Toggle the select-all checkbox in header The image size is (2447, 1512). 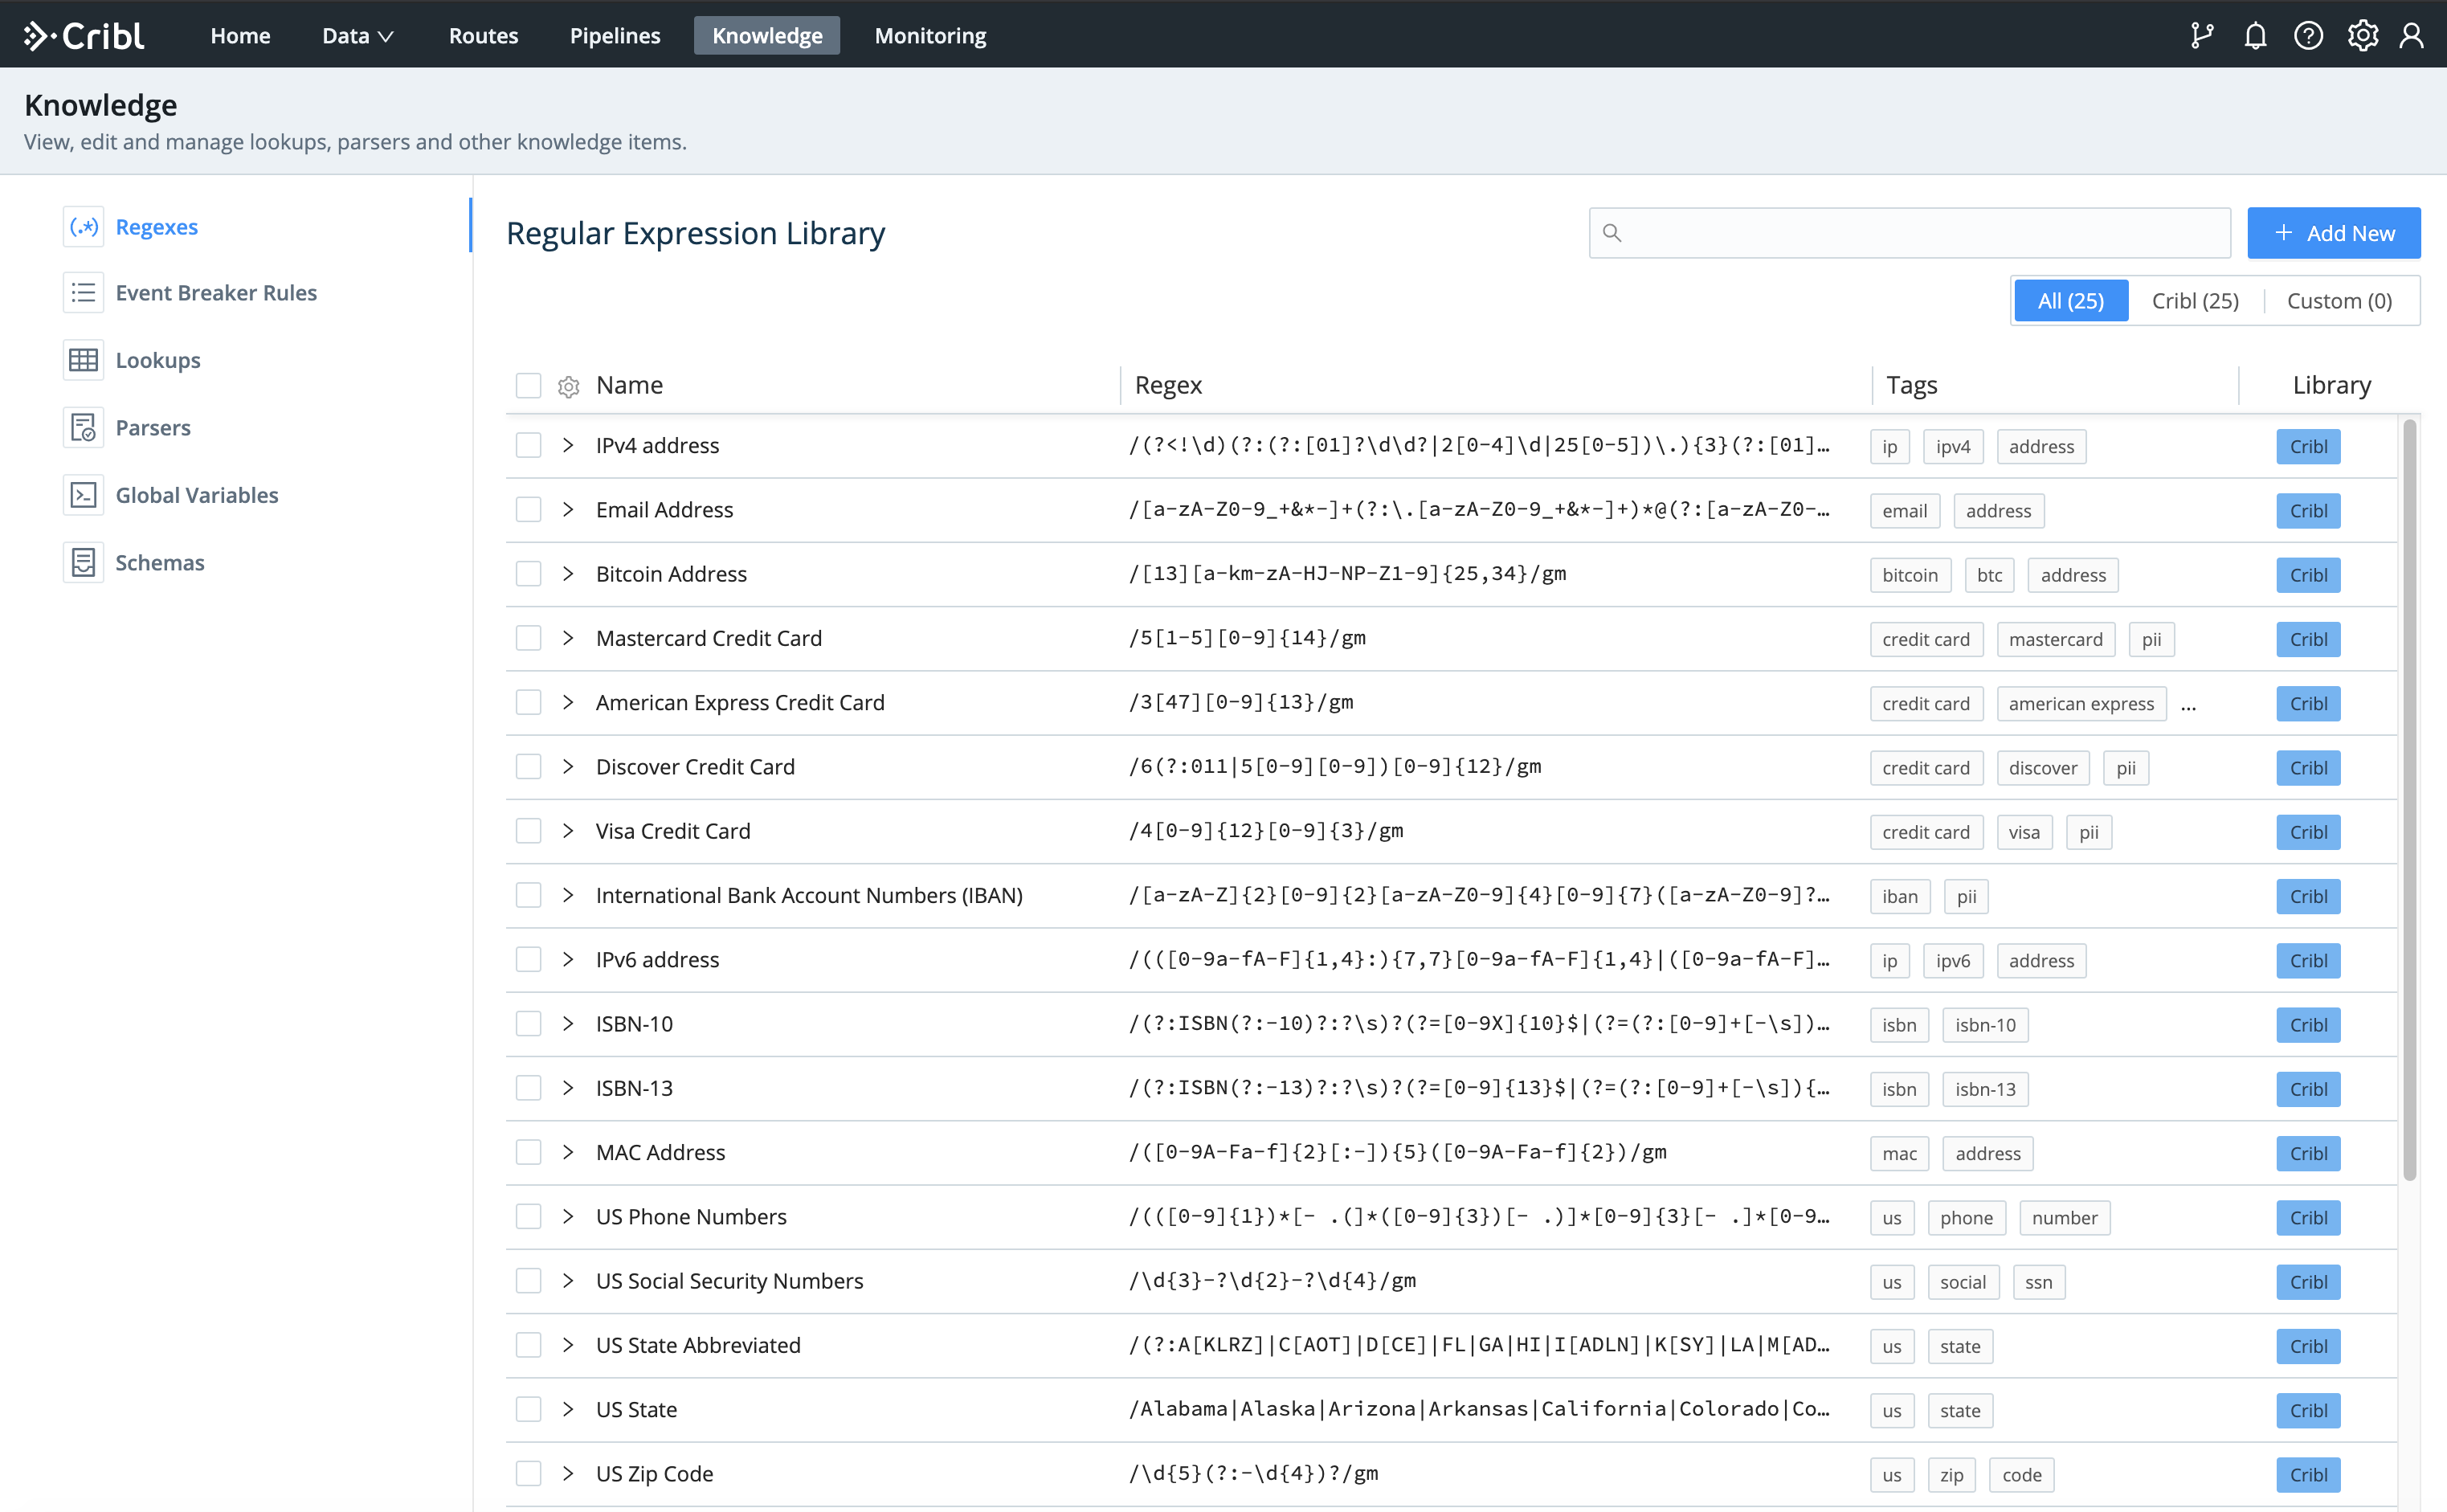coord(528,386)
